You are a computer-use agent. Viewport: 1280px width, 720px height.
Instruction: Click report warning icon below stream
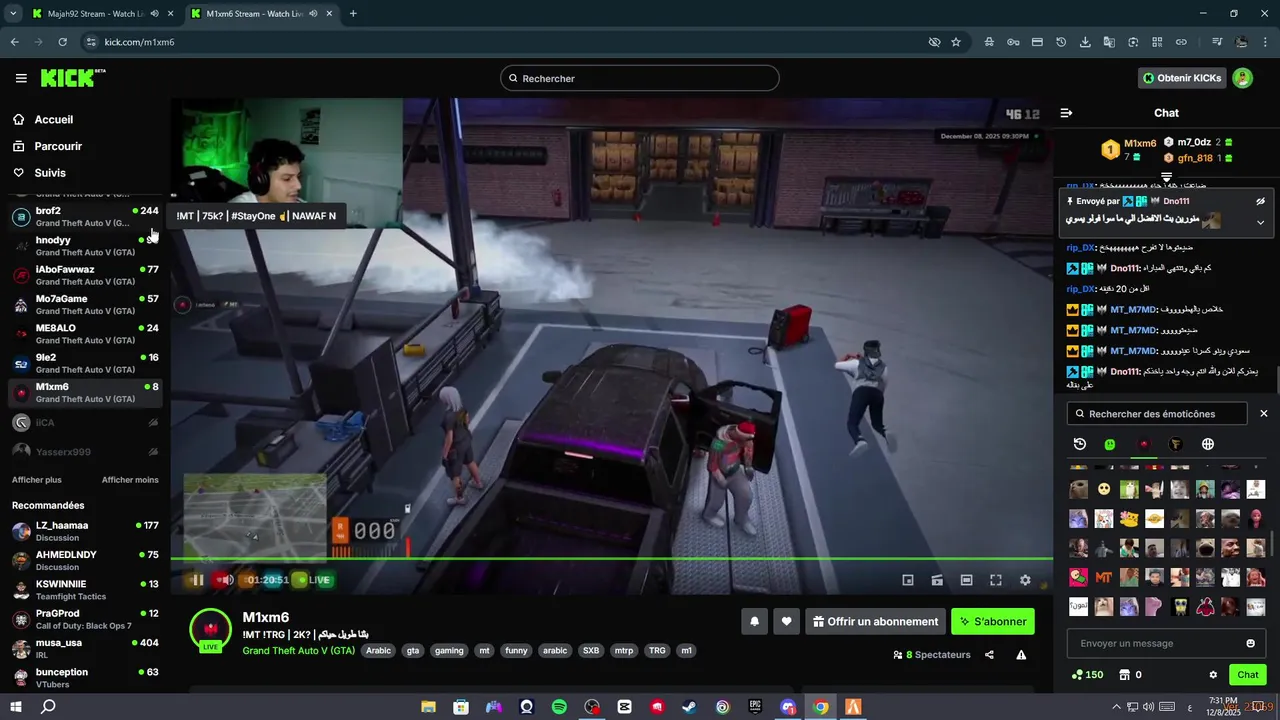pyautogui.click(x=1021, y=655)
